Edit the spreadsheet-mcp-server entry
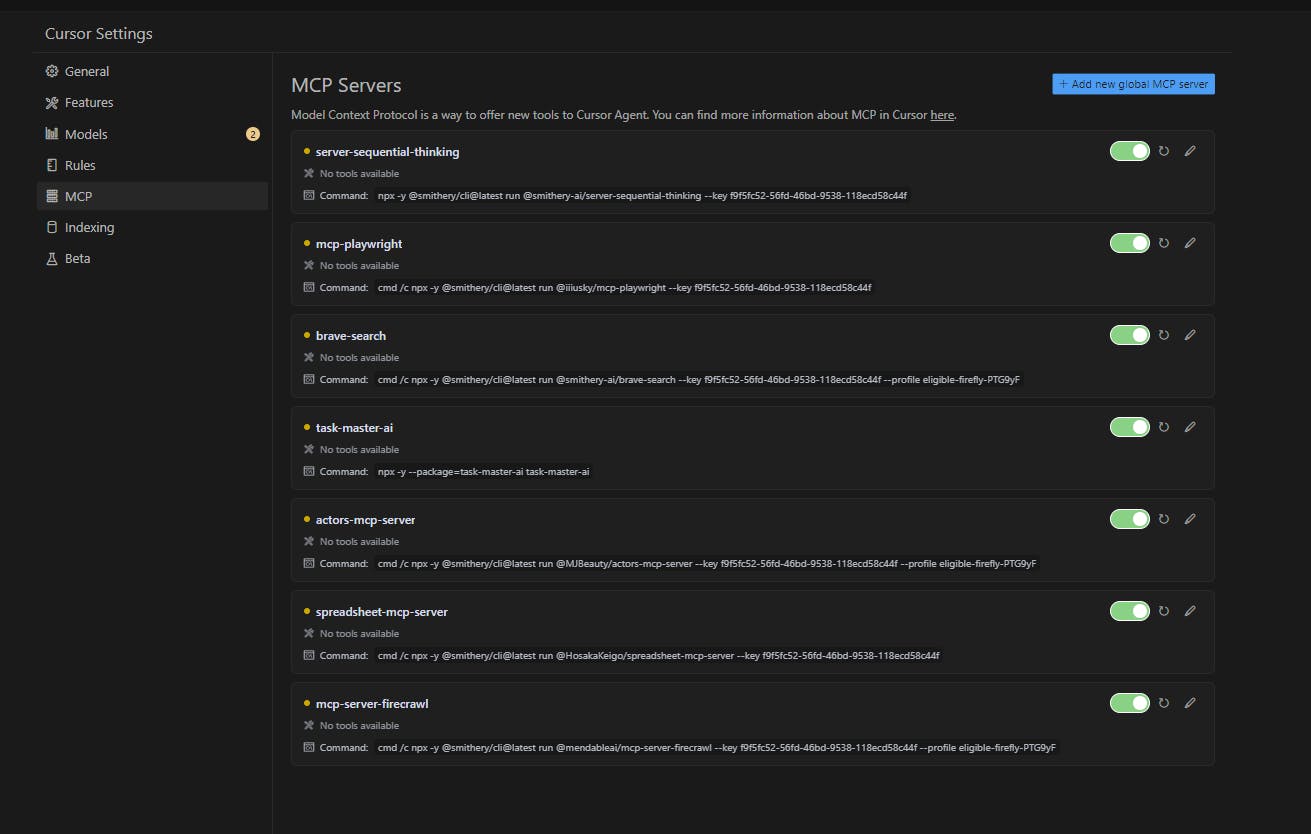Viewport: 1311px width, 834px height. 1190,611
